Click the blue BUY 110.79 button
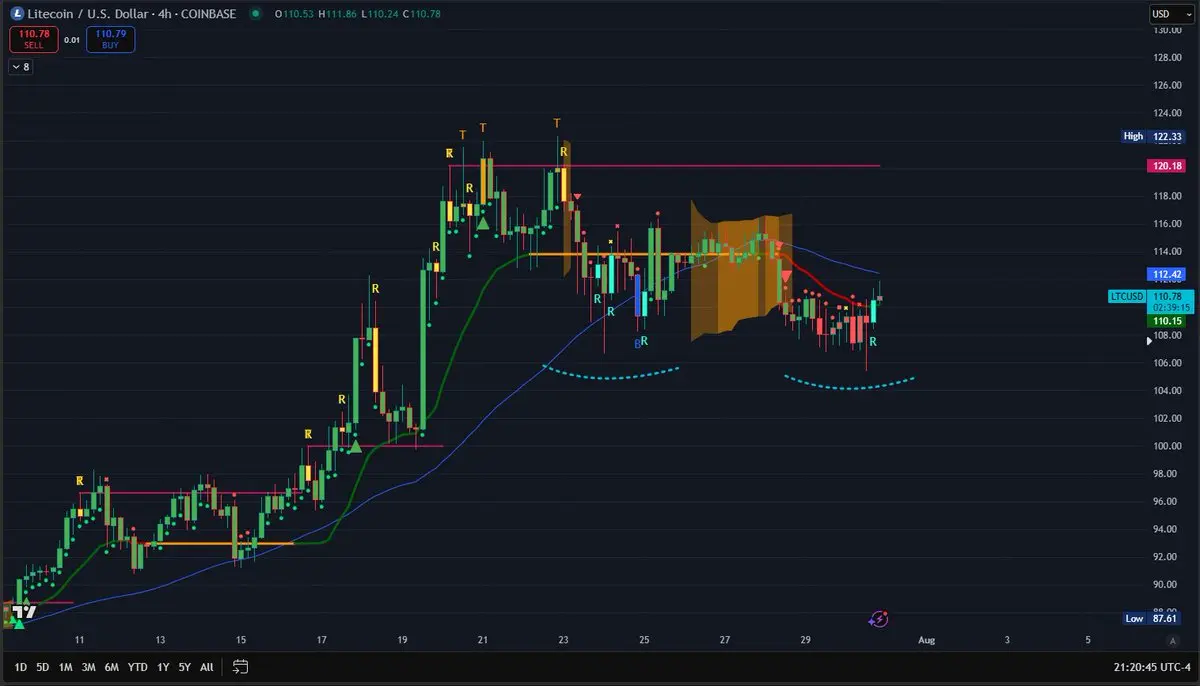 tap(110, 39)
